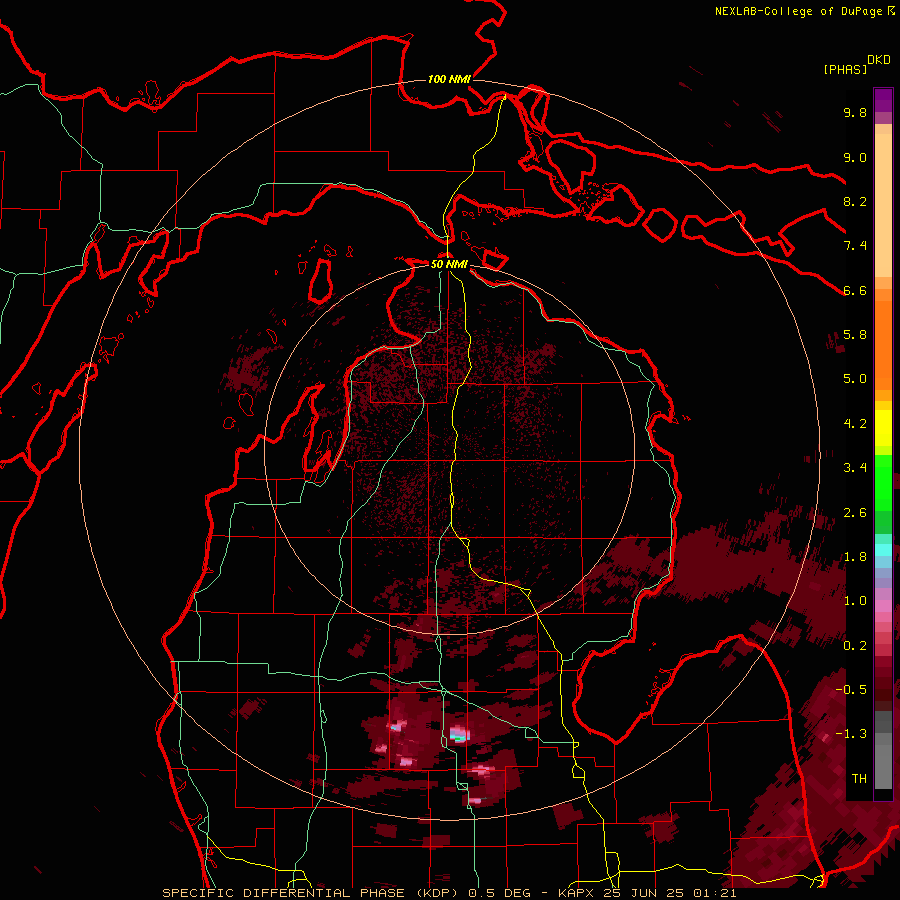
Task: Select the 9.8 scale value
Action: pyautogui.click(x=855, y=112)
